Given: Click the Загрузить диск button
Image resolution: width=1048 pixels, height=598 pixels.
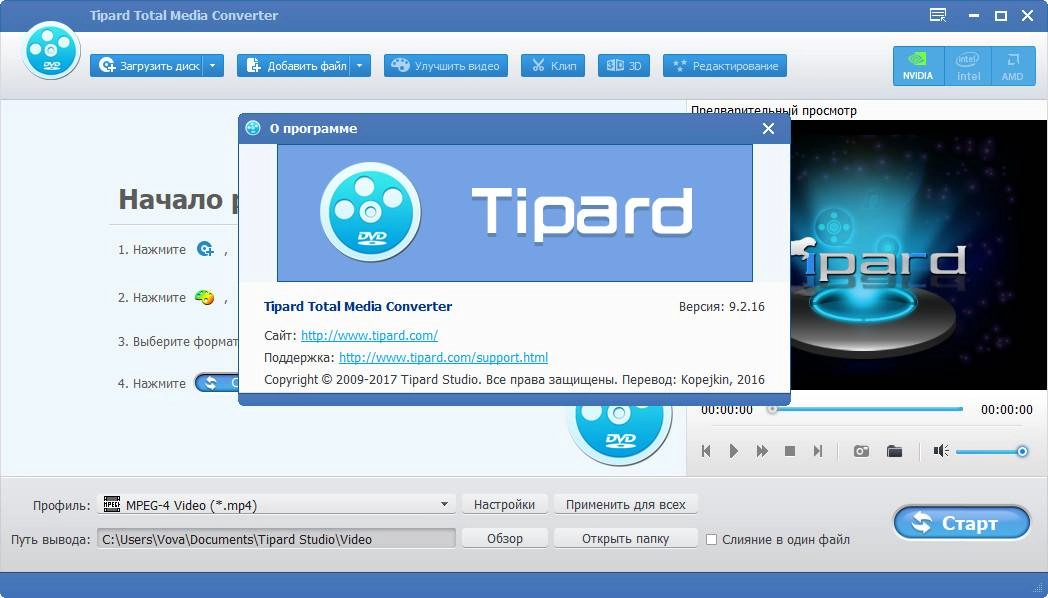Looking at the screenshot, I should click(146, 65).
